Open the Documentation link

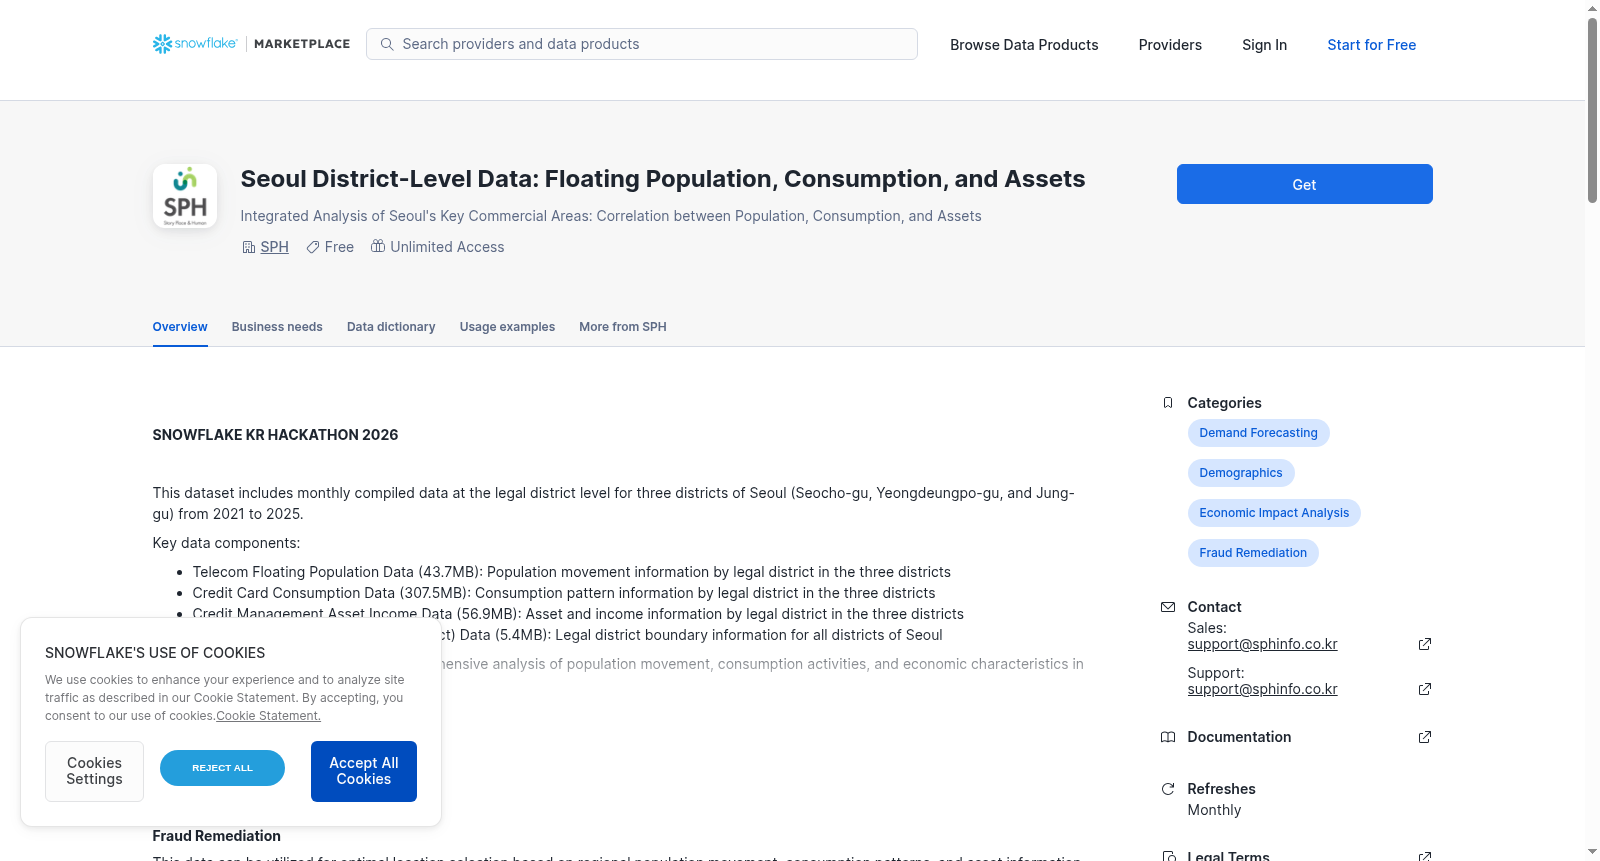click(x=1239, y=737)
